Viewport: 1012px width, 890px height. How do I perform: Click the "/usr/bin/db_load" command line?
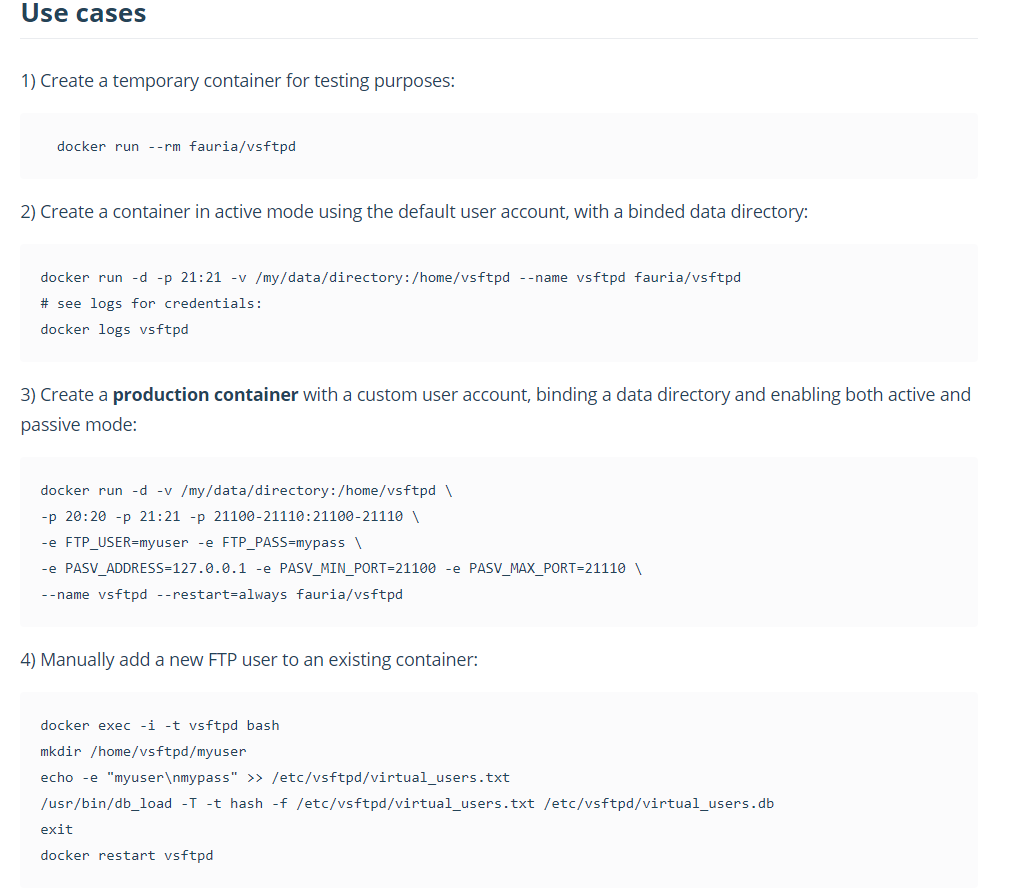pos(406,803)
